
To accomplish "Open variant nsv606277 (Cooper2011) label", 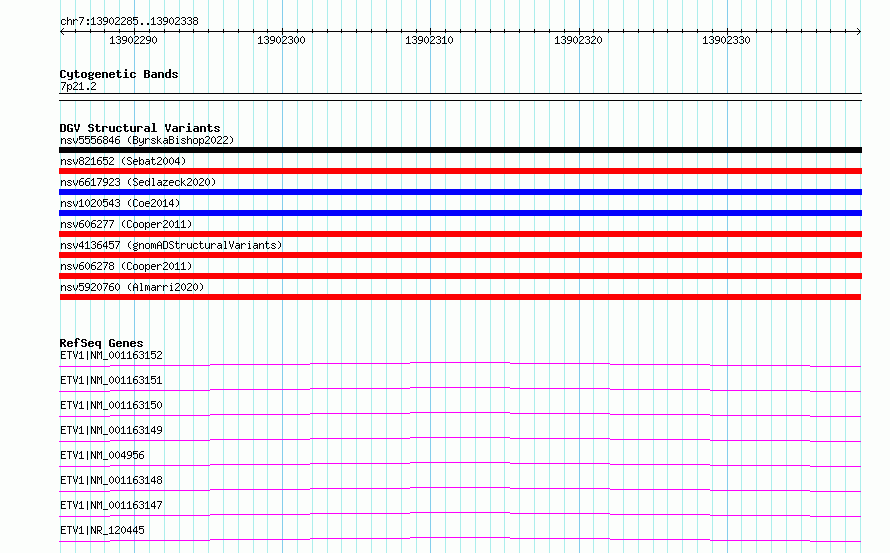I will pos(126,224).
